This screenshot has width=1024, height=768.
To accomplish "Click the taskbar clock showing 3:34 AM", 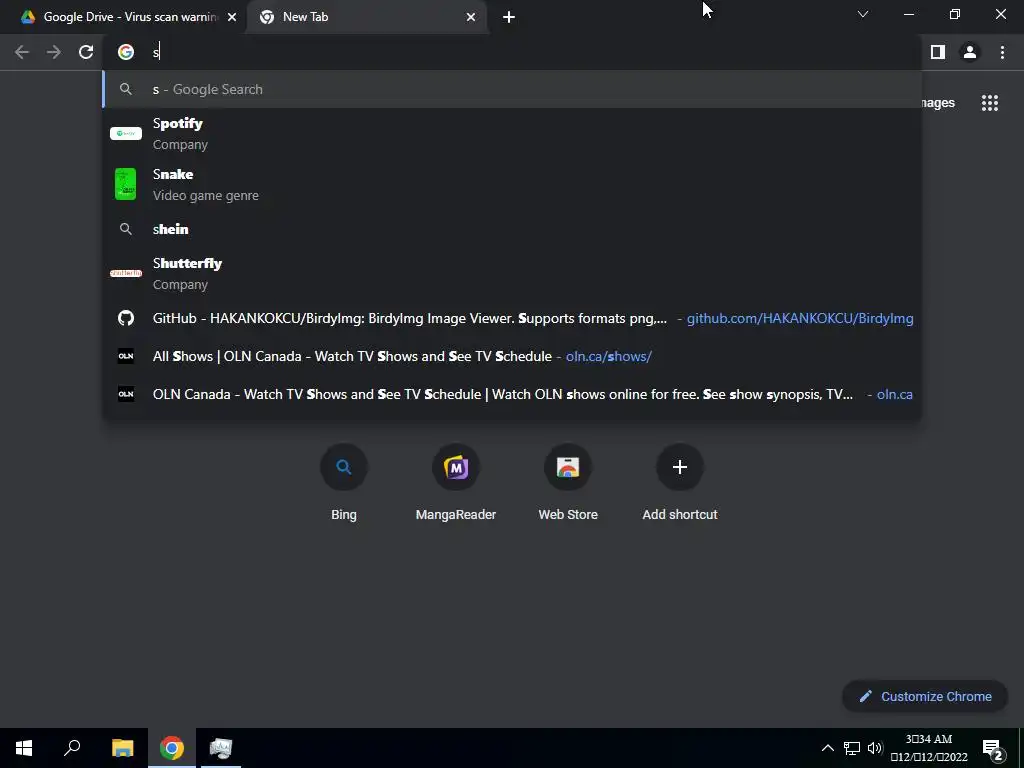I will click(929, 748).
